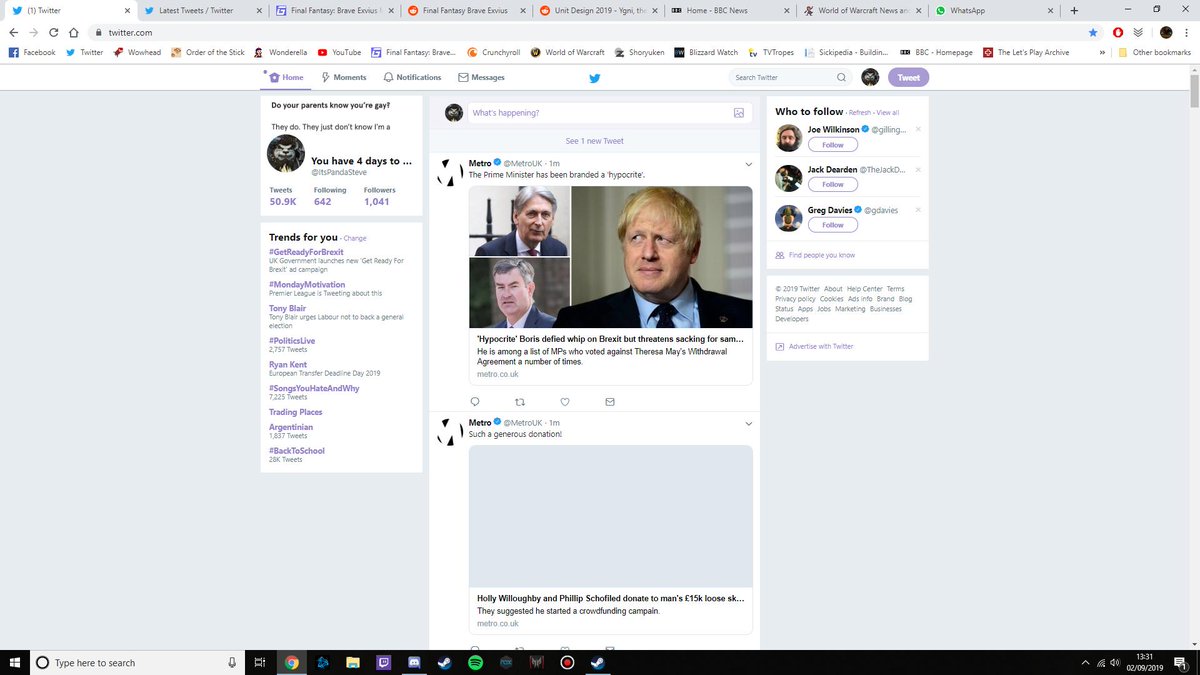Switch to Latest Tweets / Twitter tab
This screenshot has width=1200, height=675.
203,10
